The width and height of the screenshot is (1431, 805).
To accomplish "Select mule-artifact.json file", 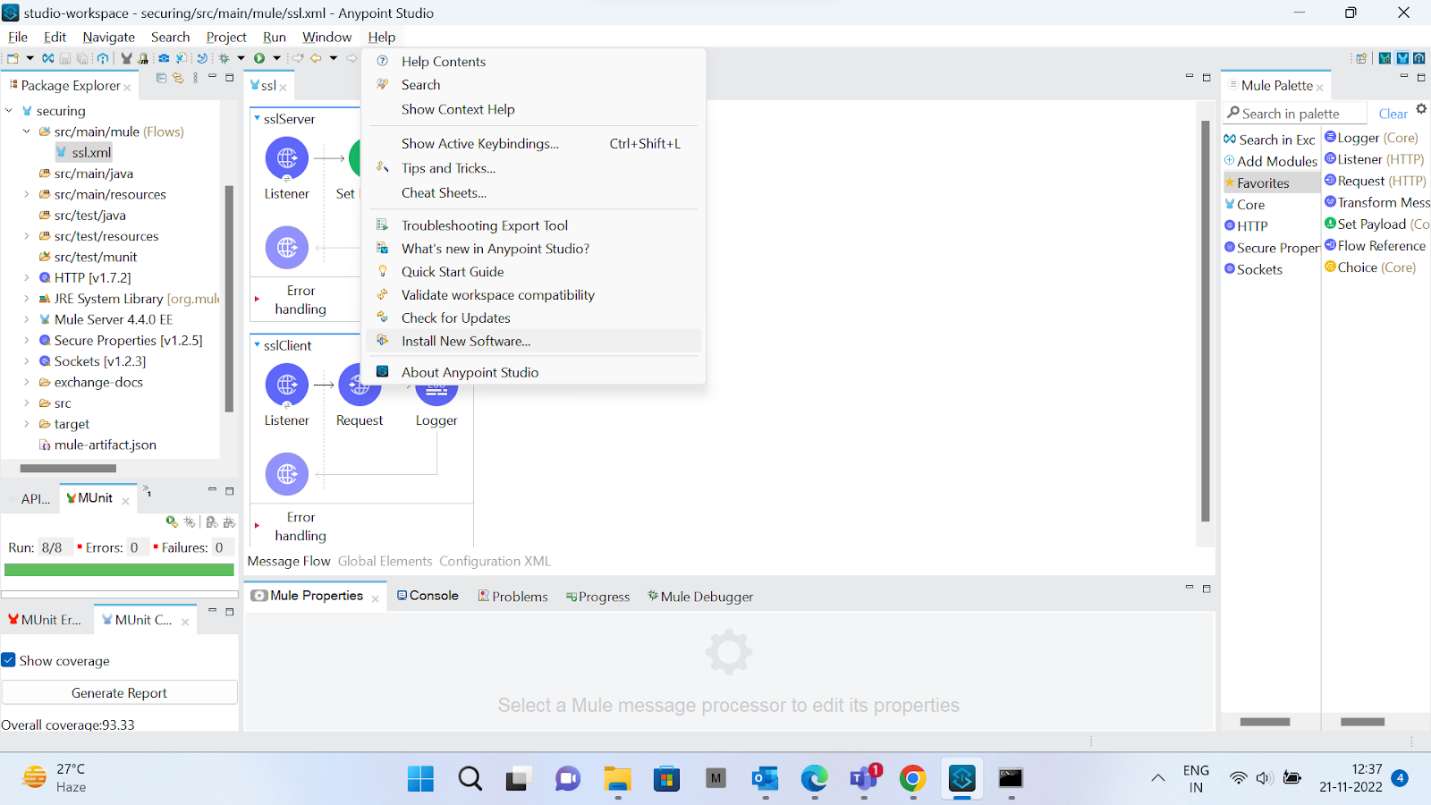I will tap(97, 445).
